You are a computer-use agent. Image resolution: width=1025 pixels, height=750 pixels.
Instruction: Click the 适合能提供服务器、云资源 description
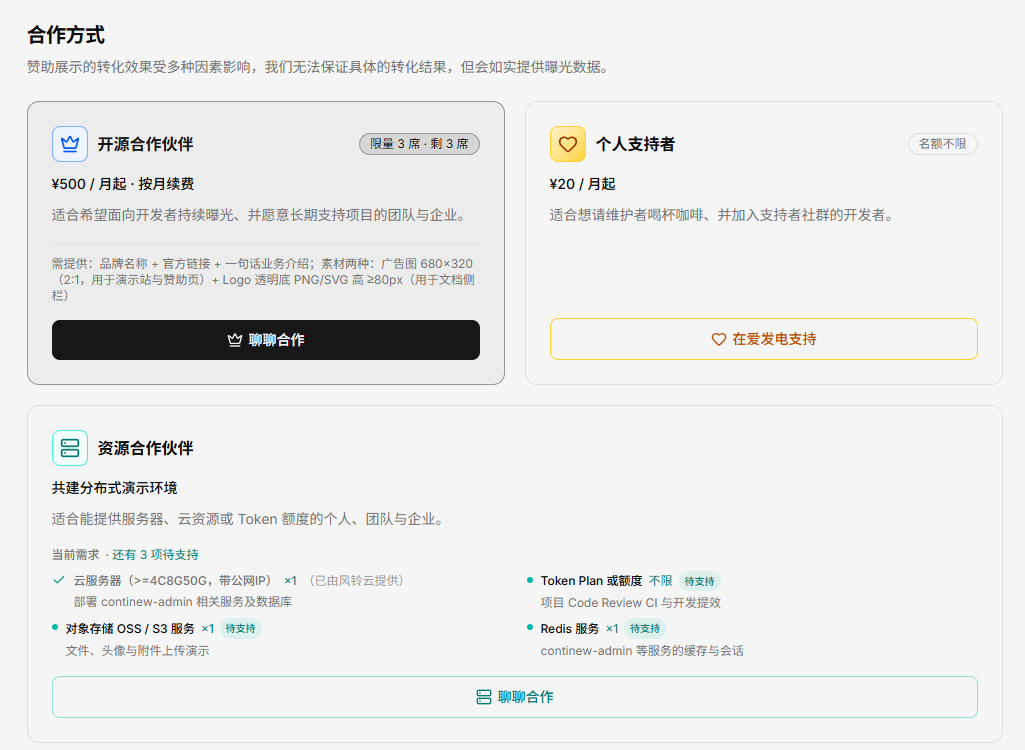coord(250,519)
